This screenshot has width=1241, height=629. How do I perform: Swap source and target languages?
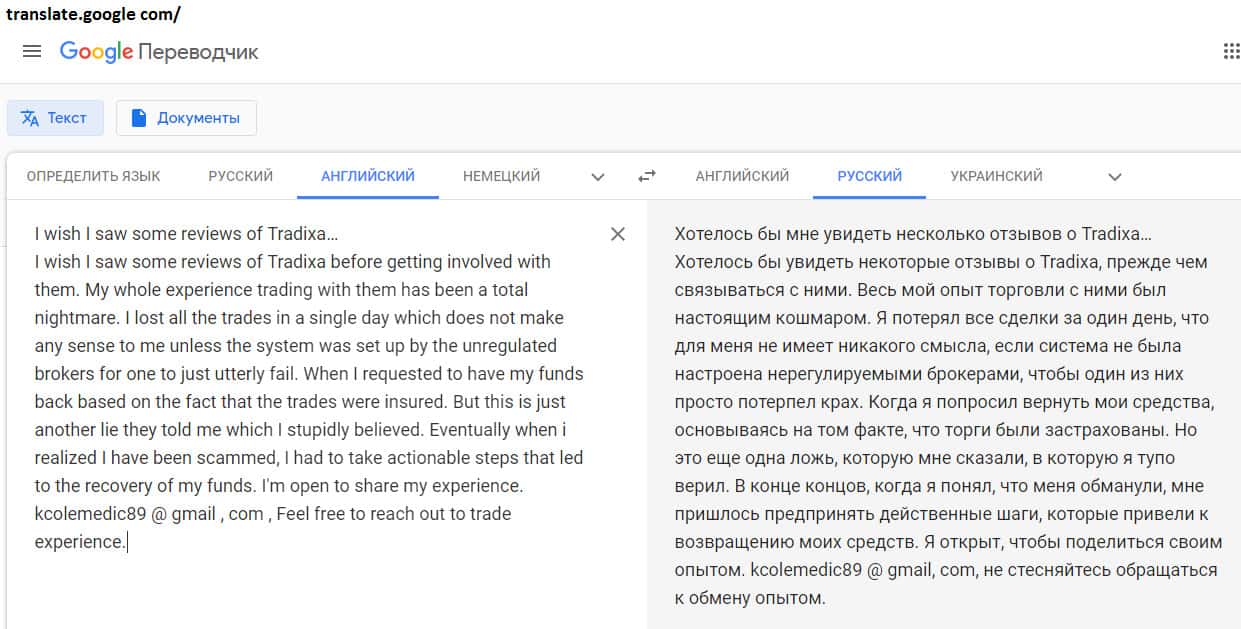coord(647,176)
